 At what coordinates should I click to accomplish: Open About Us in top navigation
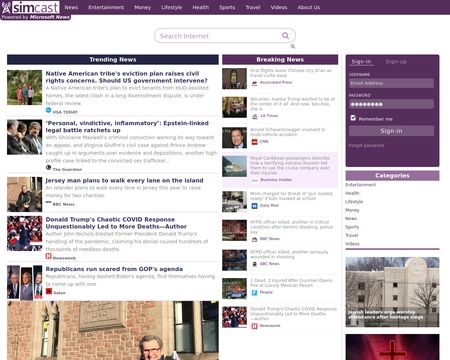pyautogui.click(x=309, y=7)
